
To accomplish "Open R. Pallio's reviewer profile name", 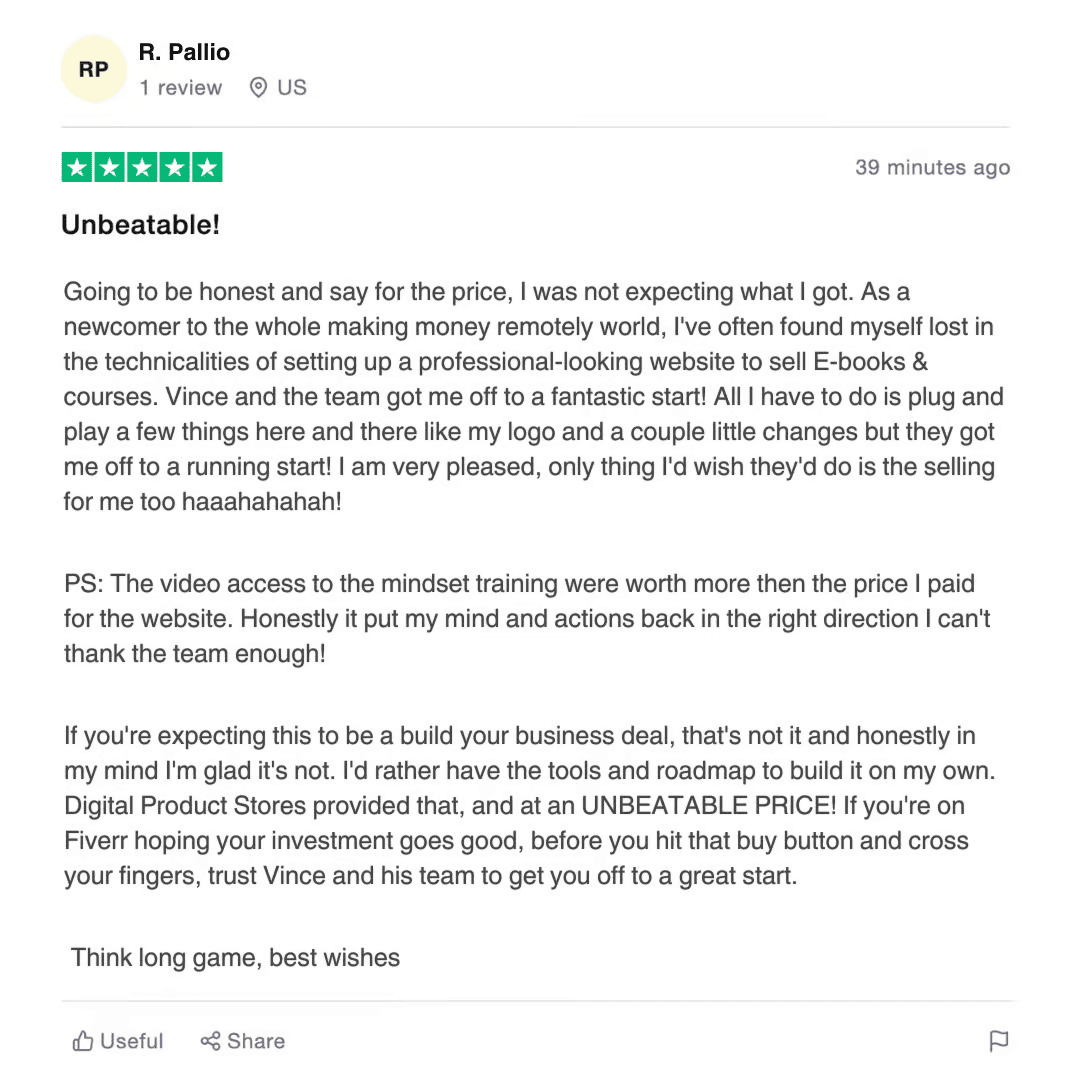I will [x=184, y=52].
